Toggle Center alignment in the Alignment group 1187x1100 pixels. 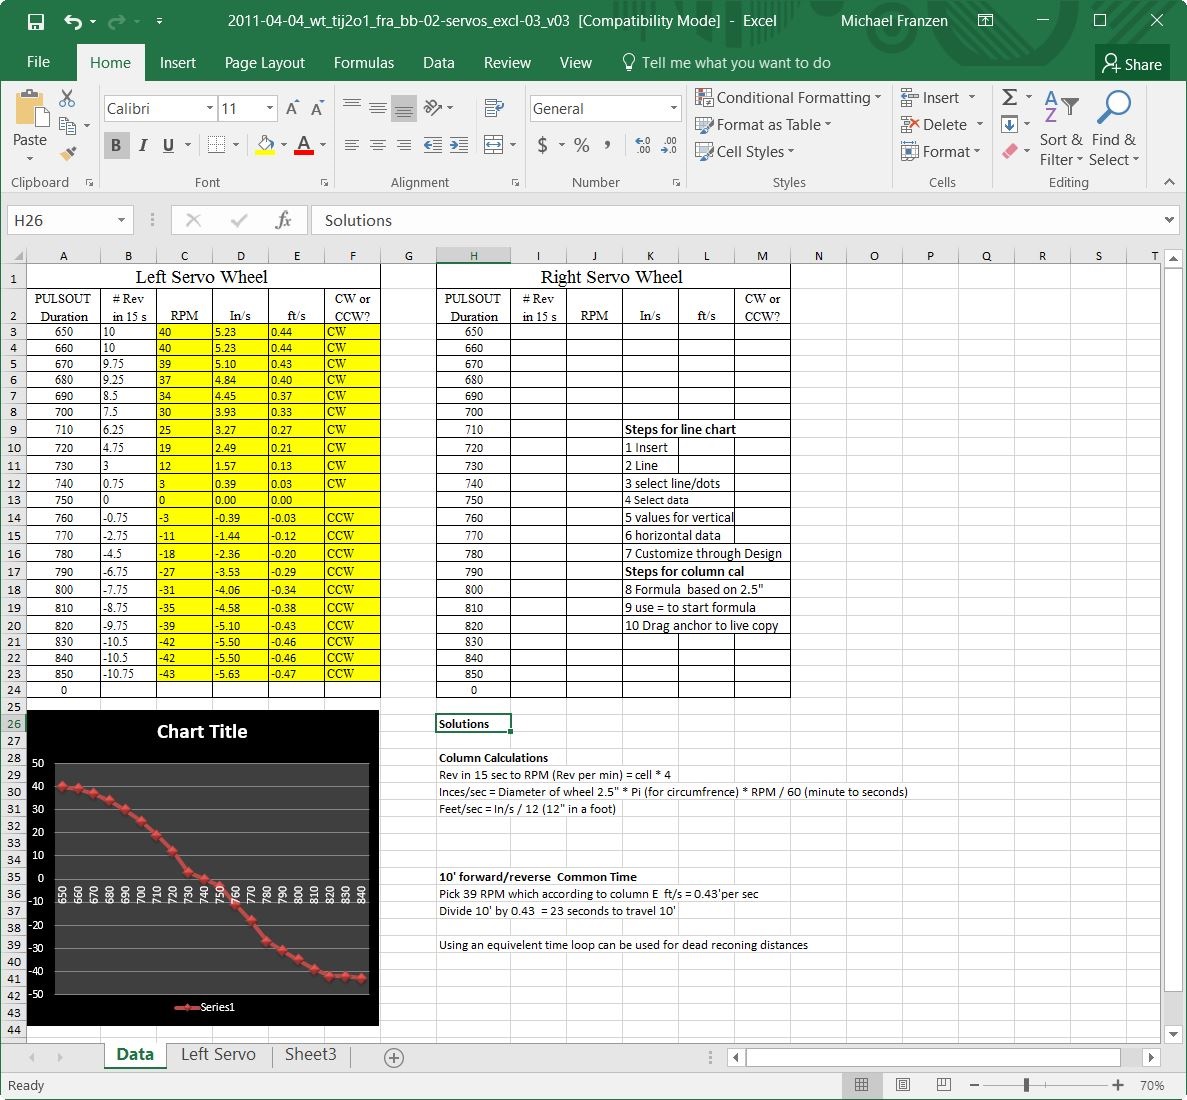coord(378,145)
